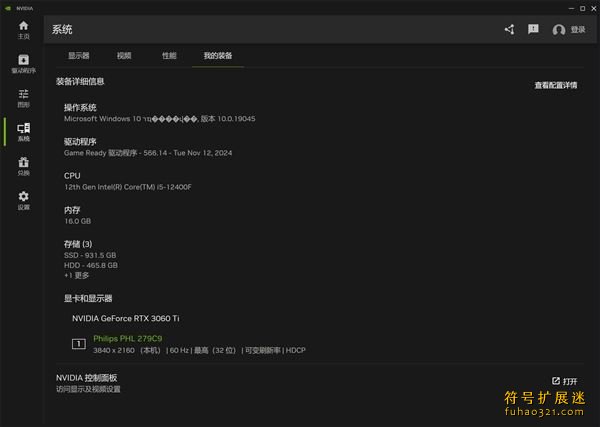The image size is (600, 427).
Task: Maximize the NVIDIA app window
Action: (x=582, y=8)
